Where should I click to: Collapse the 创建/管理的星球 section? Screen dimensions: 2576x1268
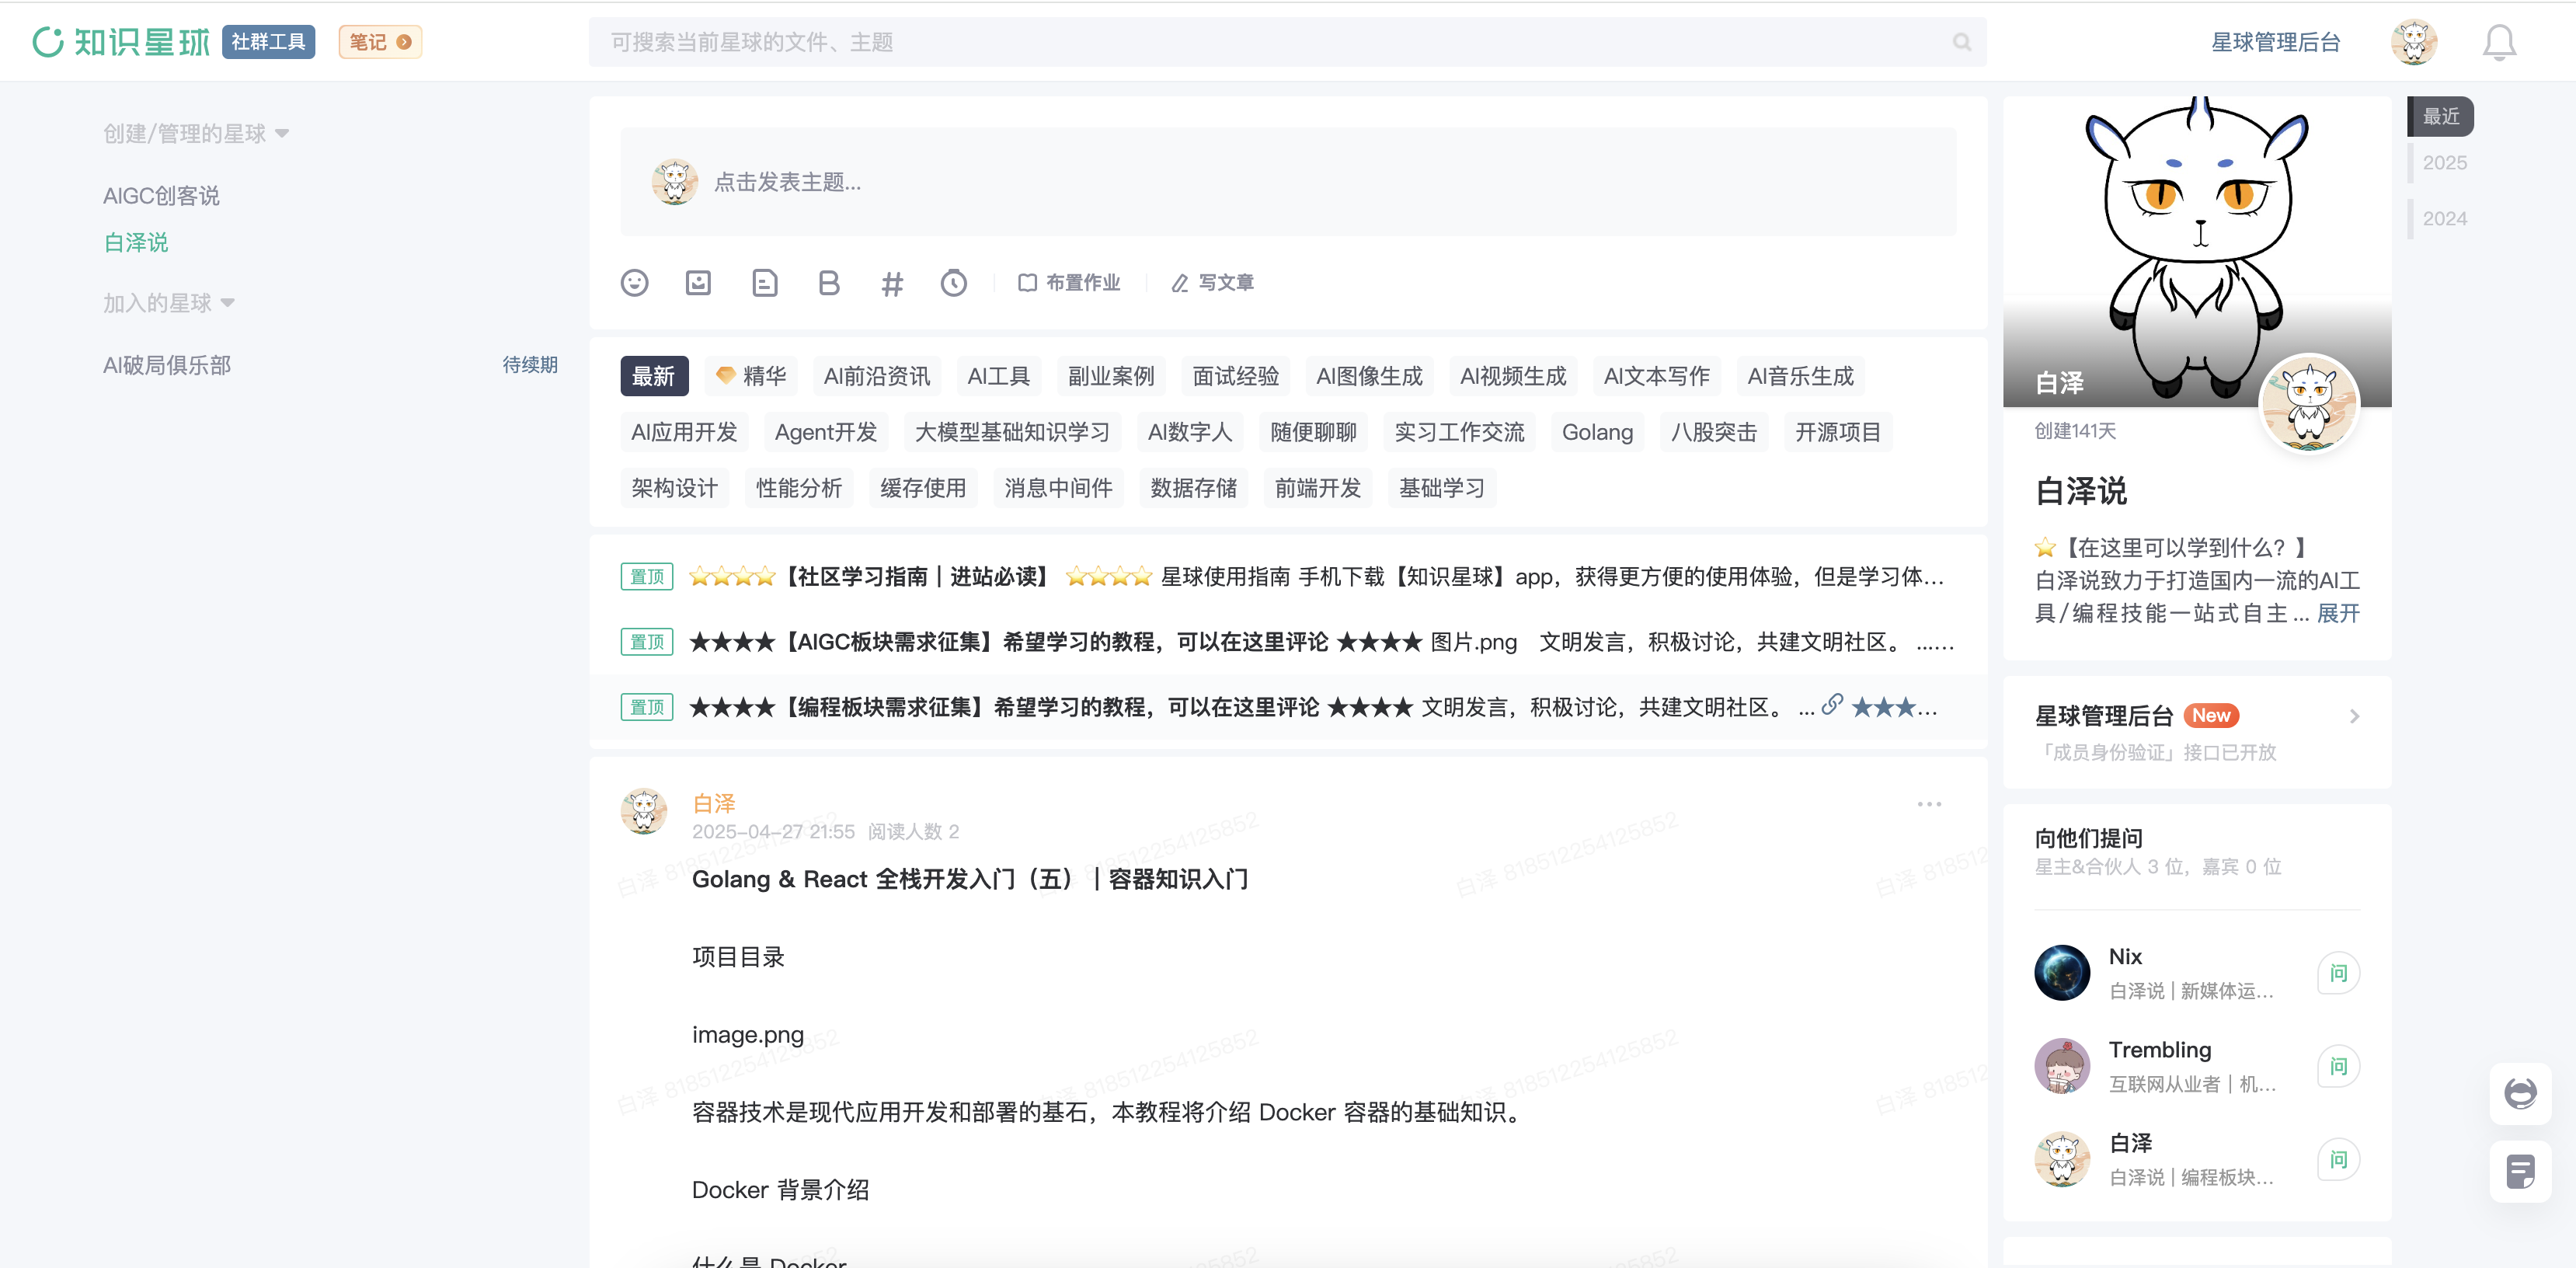[282, 134]
